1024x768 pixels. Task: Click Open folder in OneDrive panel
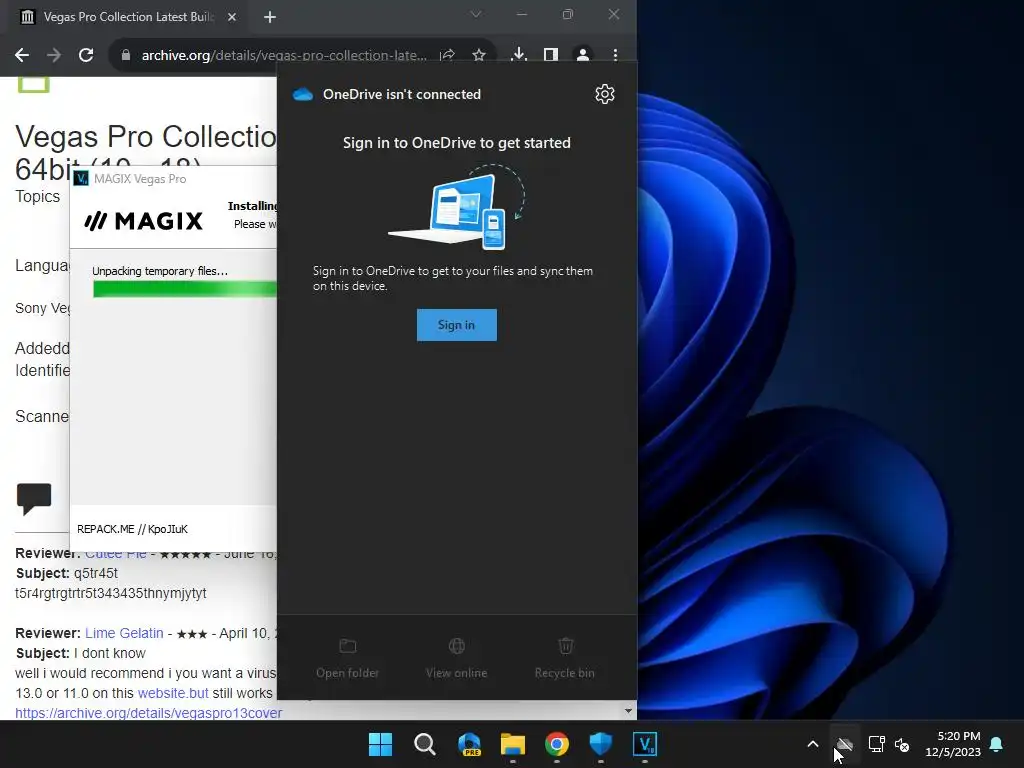347,658
